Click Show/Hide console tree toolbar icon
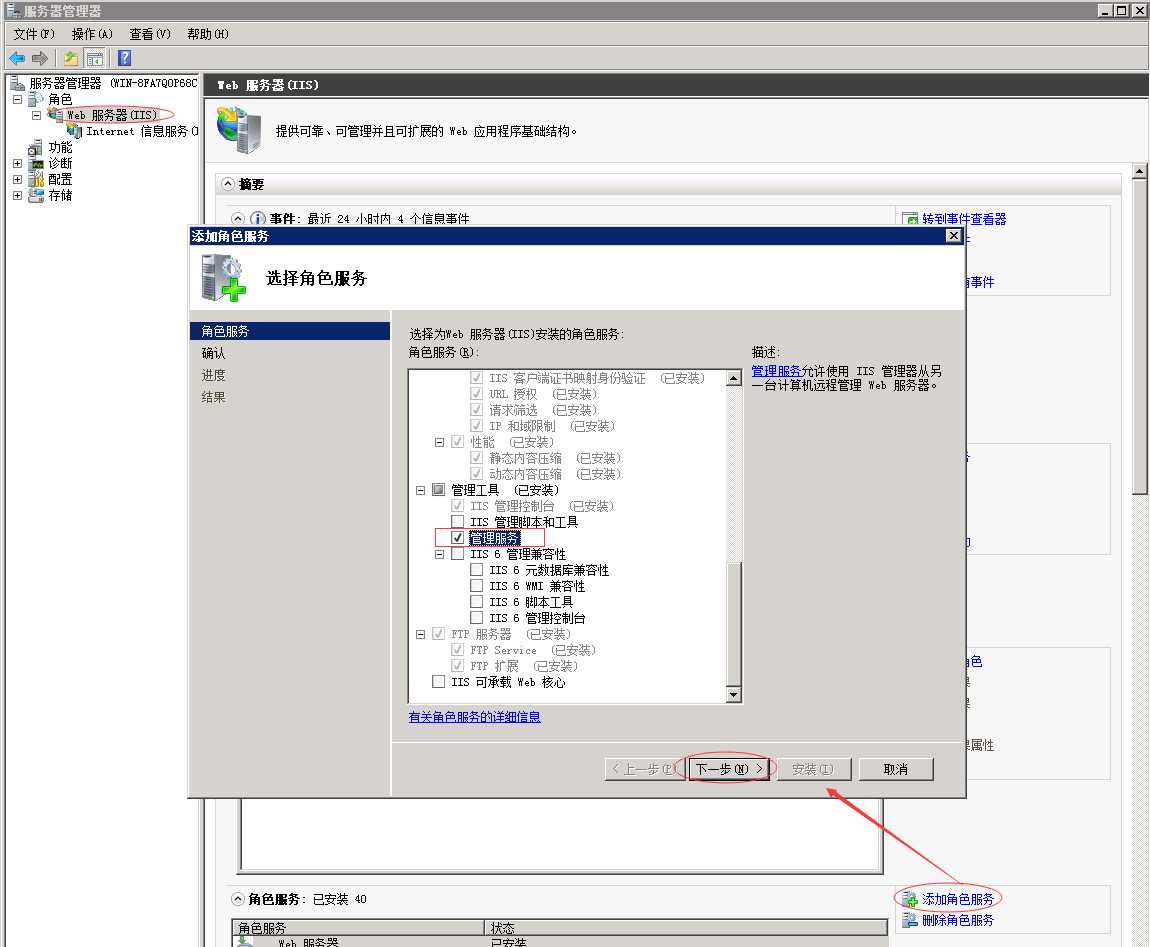Screen dimensions: 1150x947 pos(94,58)
